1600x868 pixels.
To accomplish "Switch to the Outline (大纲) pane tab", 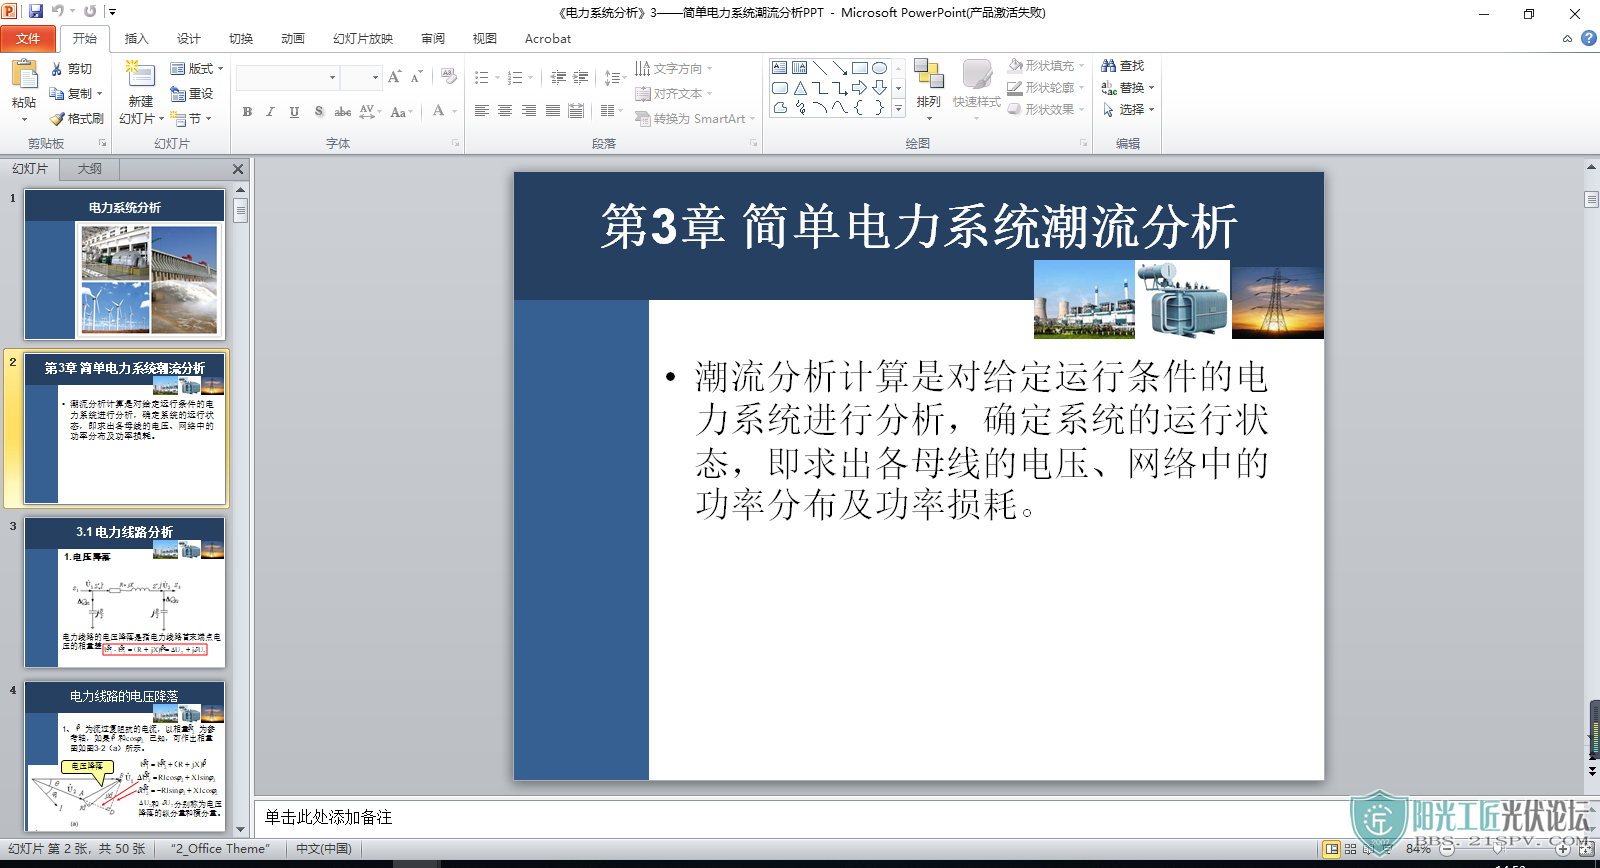I will pos(89,169).
